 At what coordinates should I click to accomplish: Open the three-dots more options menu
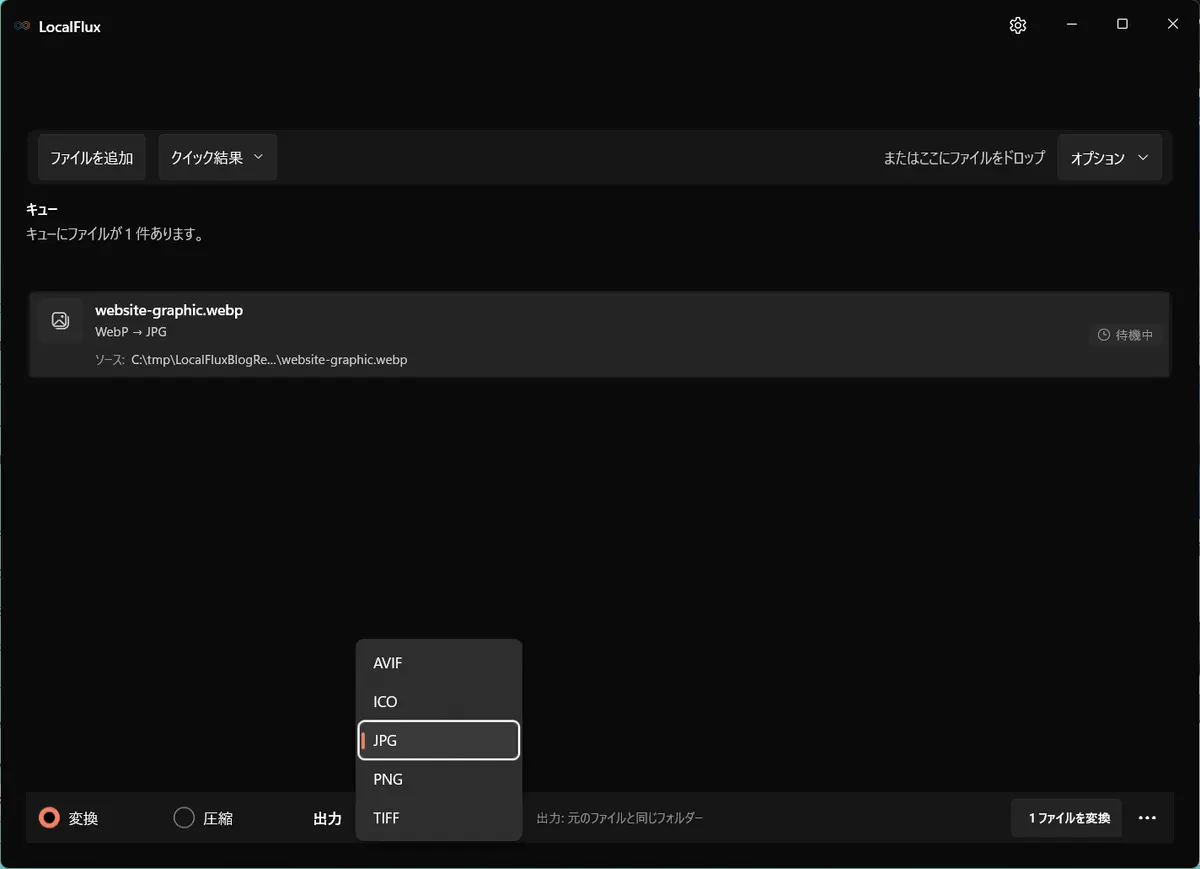pyautogui.click(x=1147, y=818)
